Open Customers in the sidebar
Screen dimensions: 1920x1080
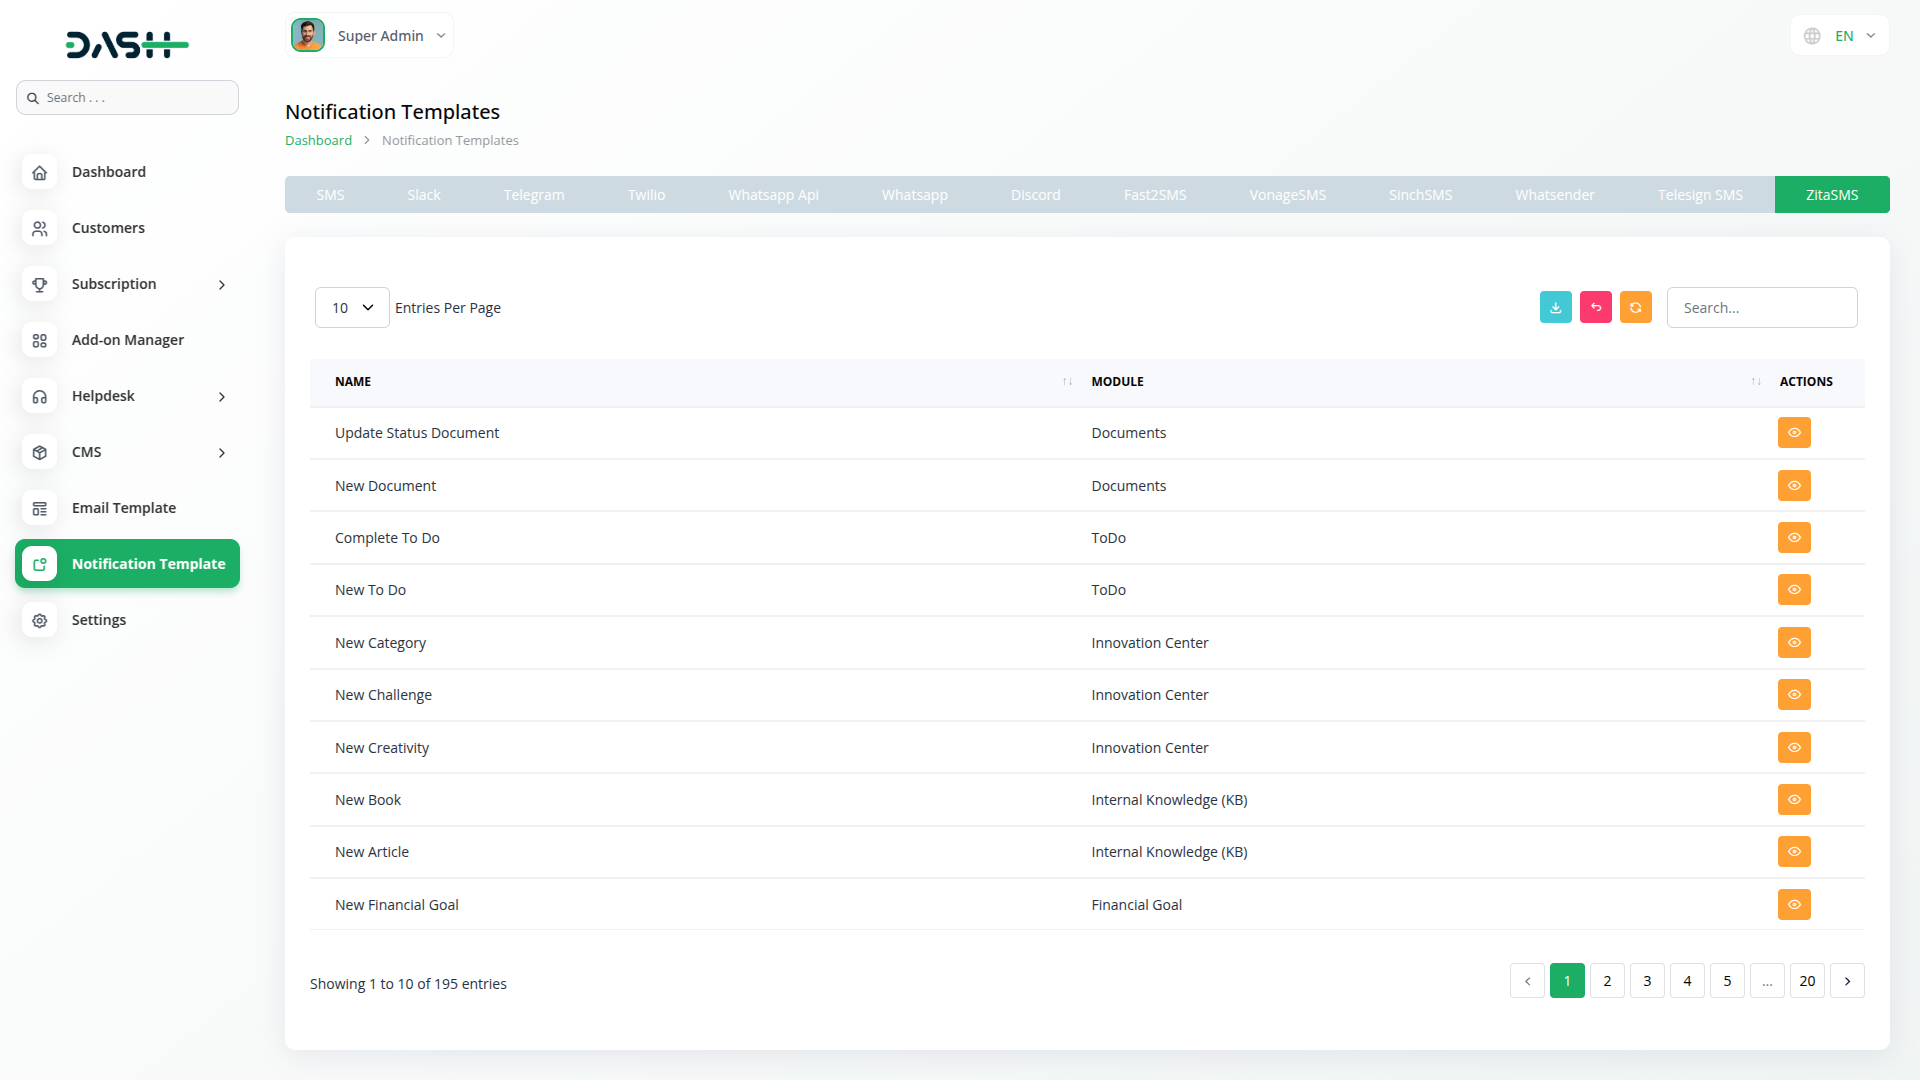108,228
